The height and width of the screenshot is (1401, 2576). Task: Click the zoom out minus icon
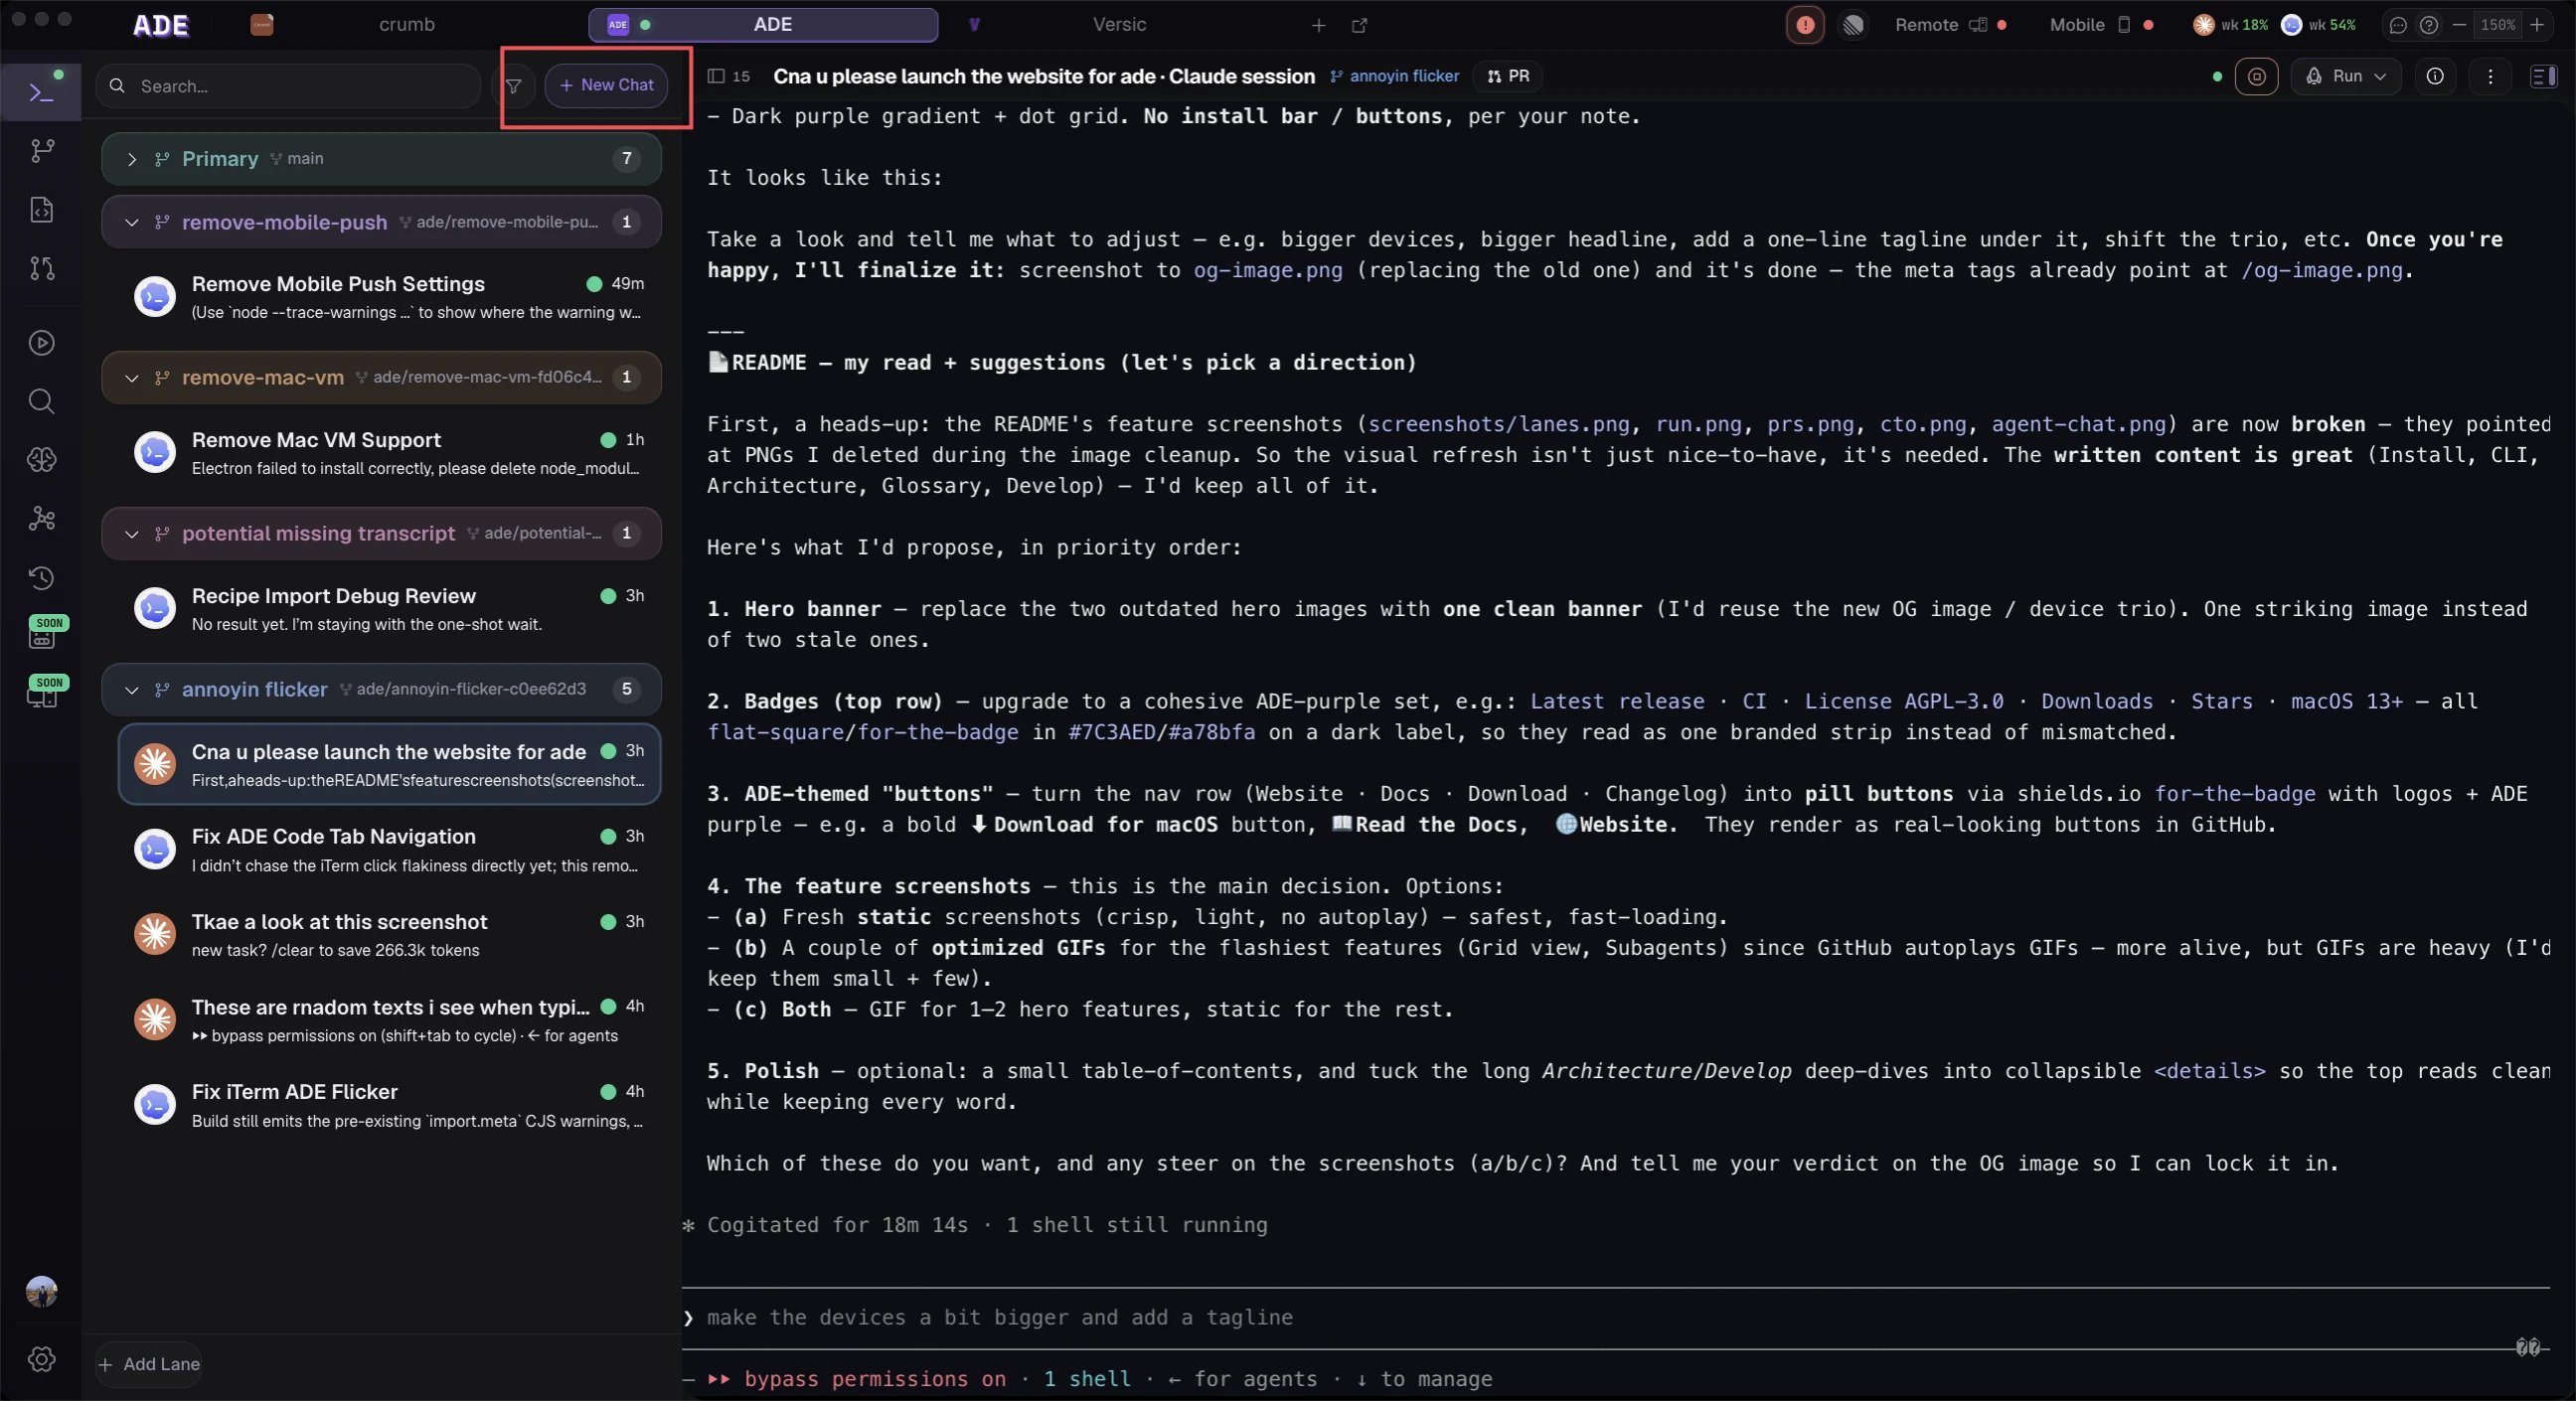pyautogui.click(x=2459, y=25)
